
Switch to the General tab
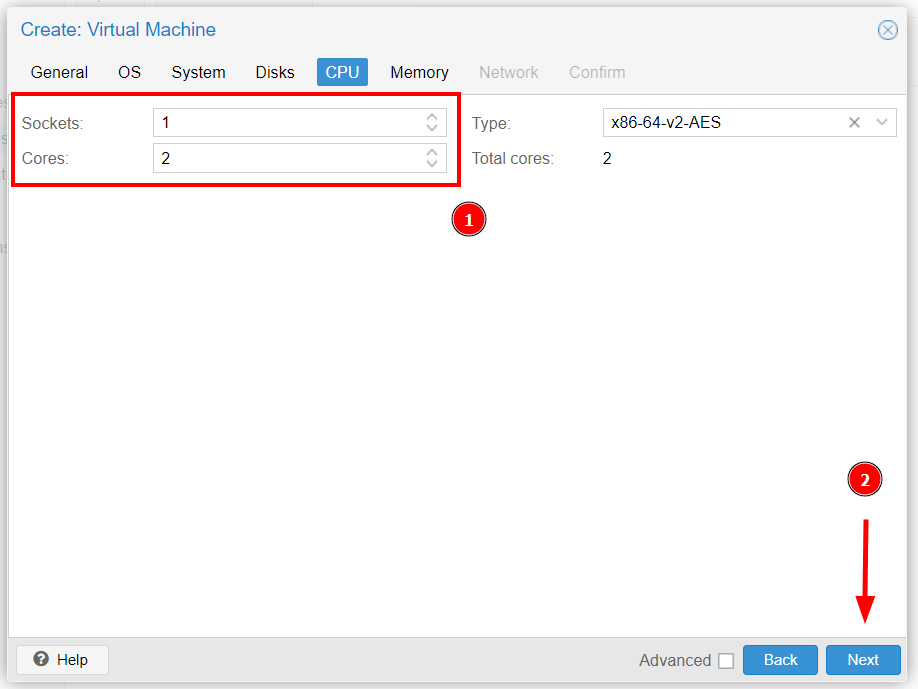point(59,72)
